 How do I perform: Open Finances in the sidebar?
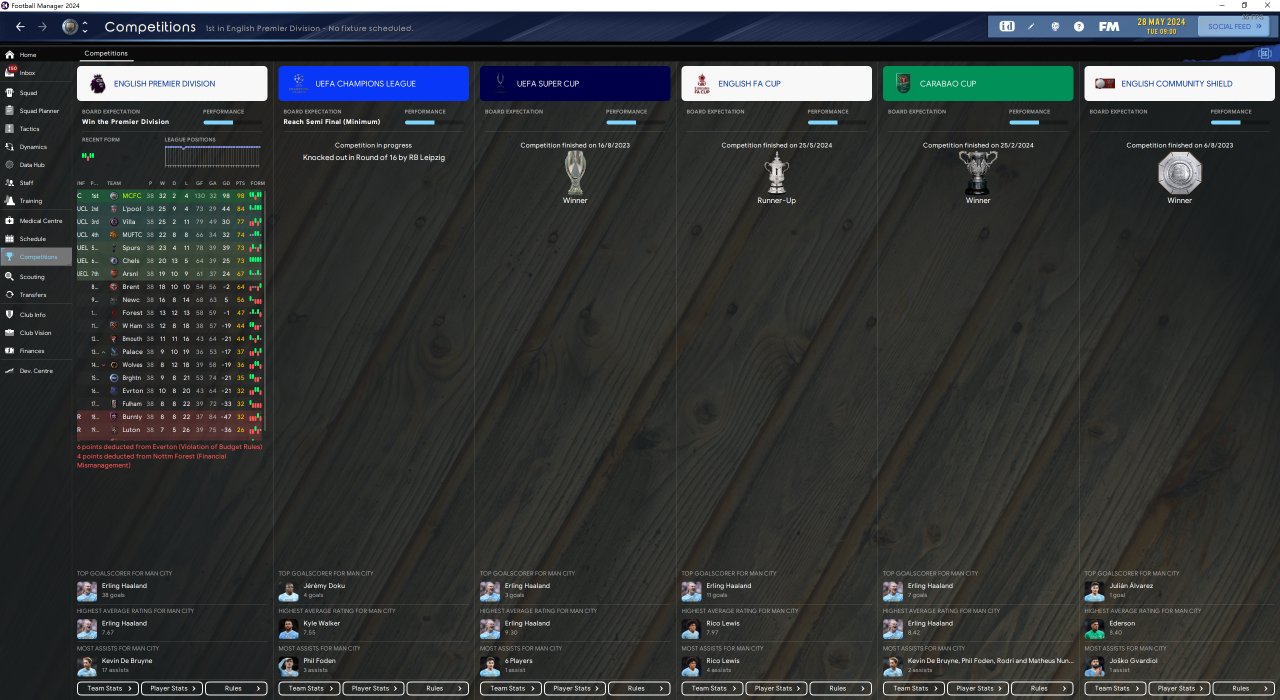pos(36,351)
